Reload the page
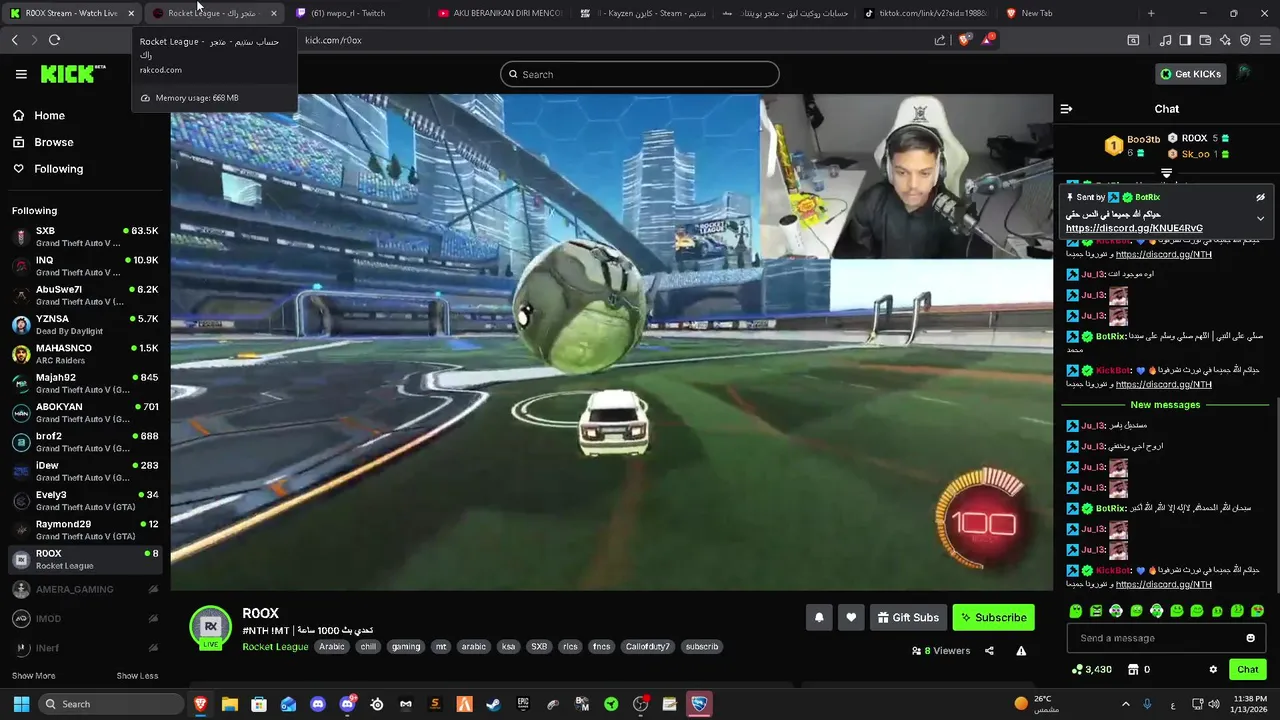The height and width of the screenshot is (720, 1280). (x=54, y=40)
